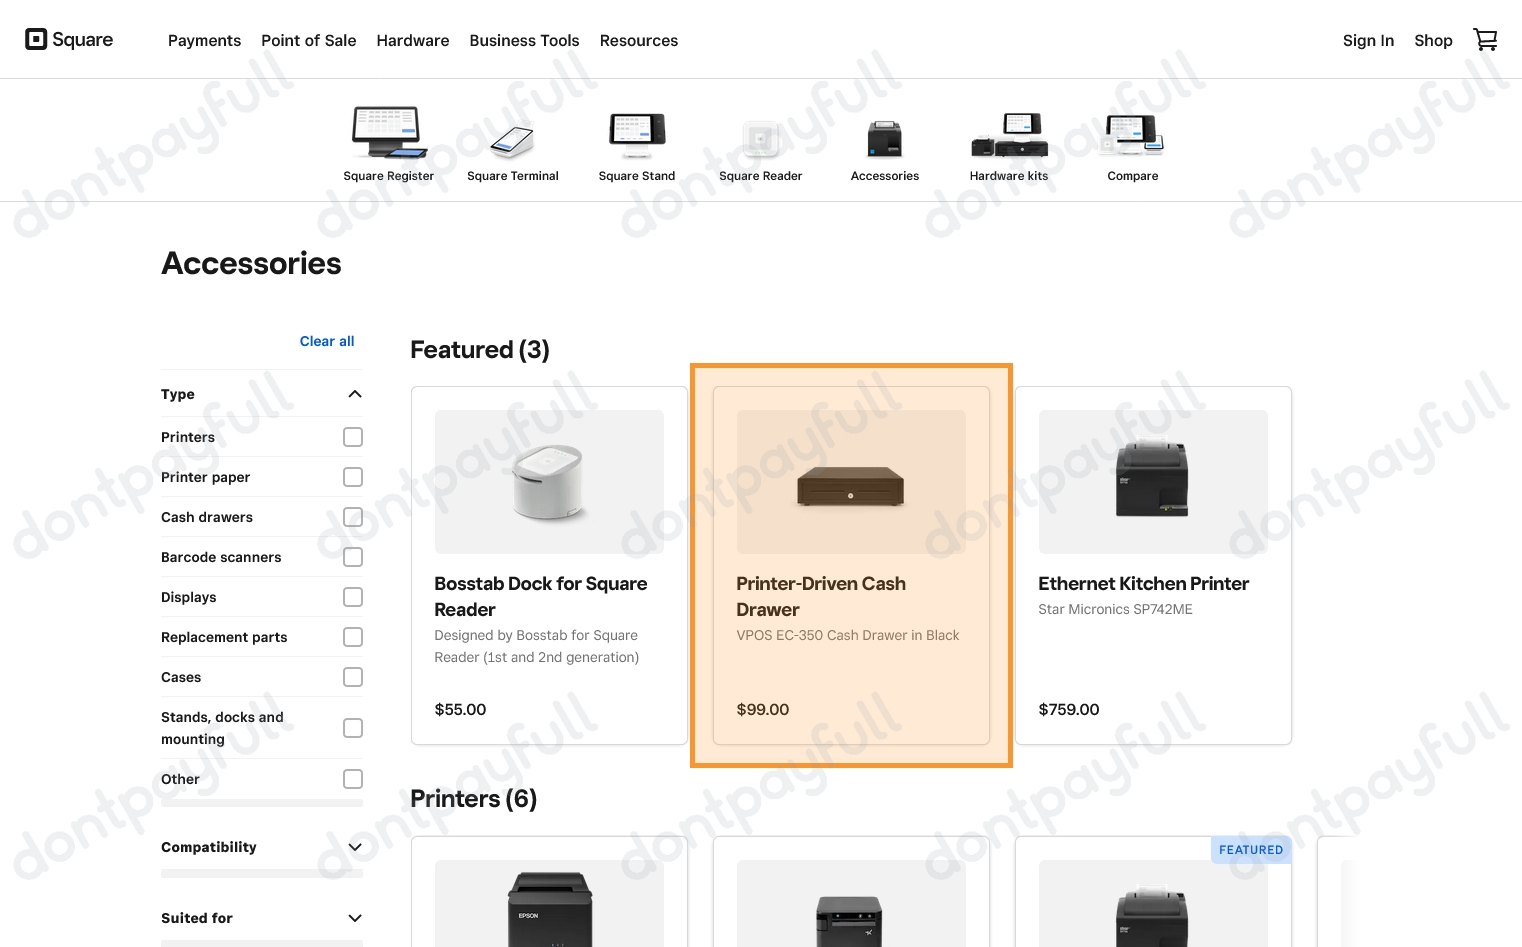Screen dimensions: 1522x947
Task: Open the Hardware menu
Action: (412, 40)
